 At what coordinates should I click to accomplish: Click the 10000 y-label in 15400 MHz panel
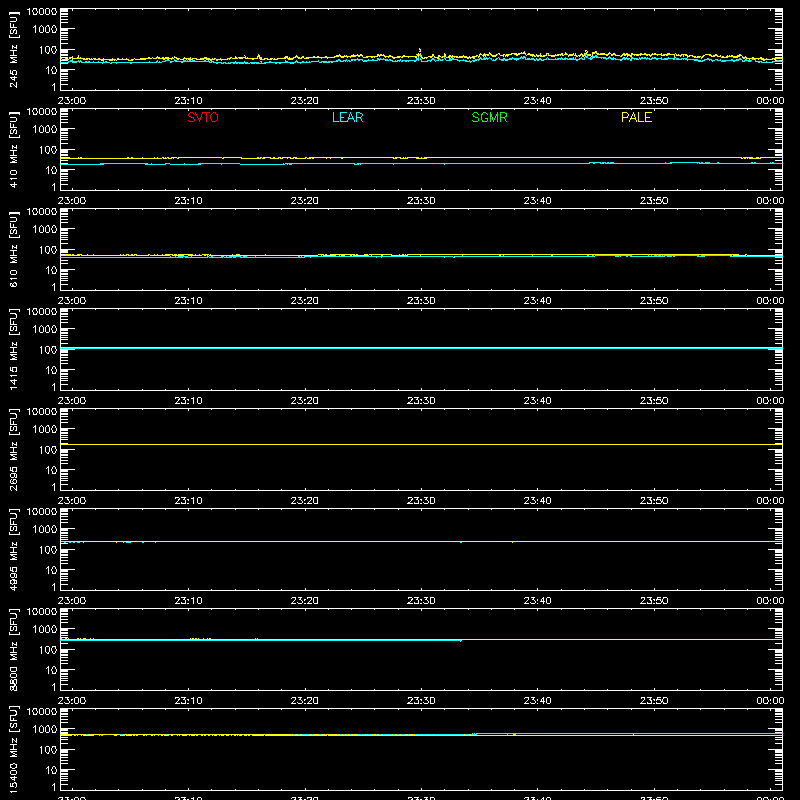pos(42,712)
